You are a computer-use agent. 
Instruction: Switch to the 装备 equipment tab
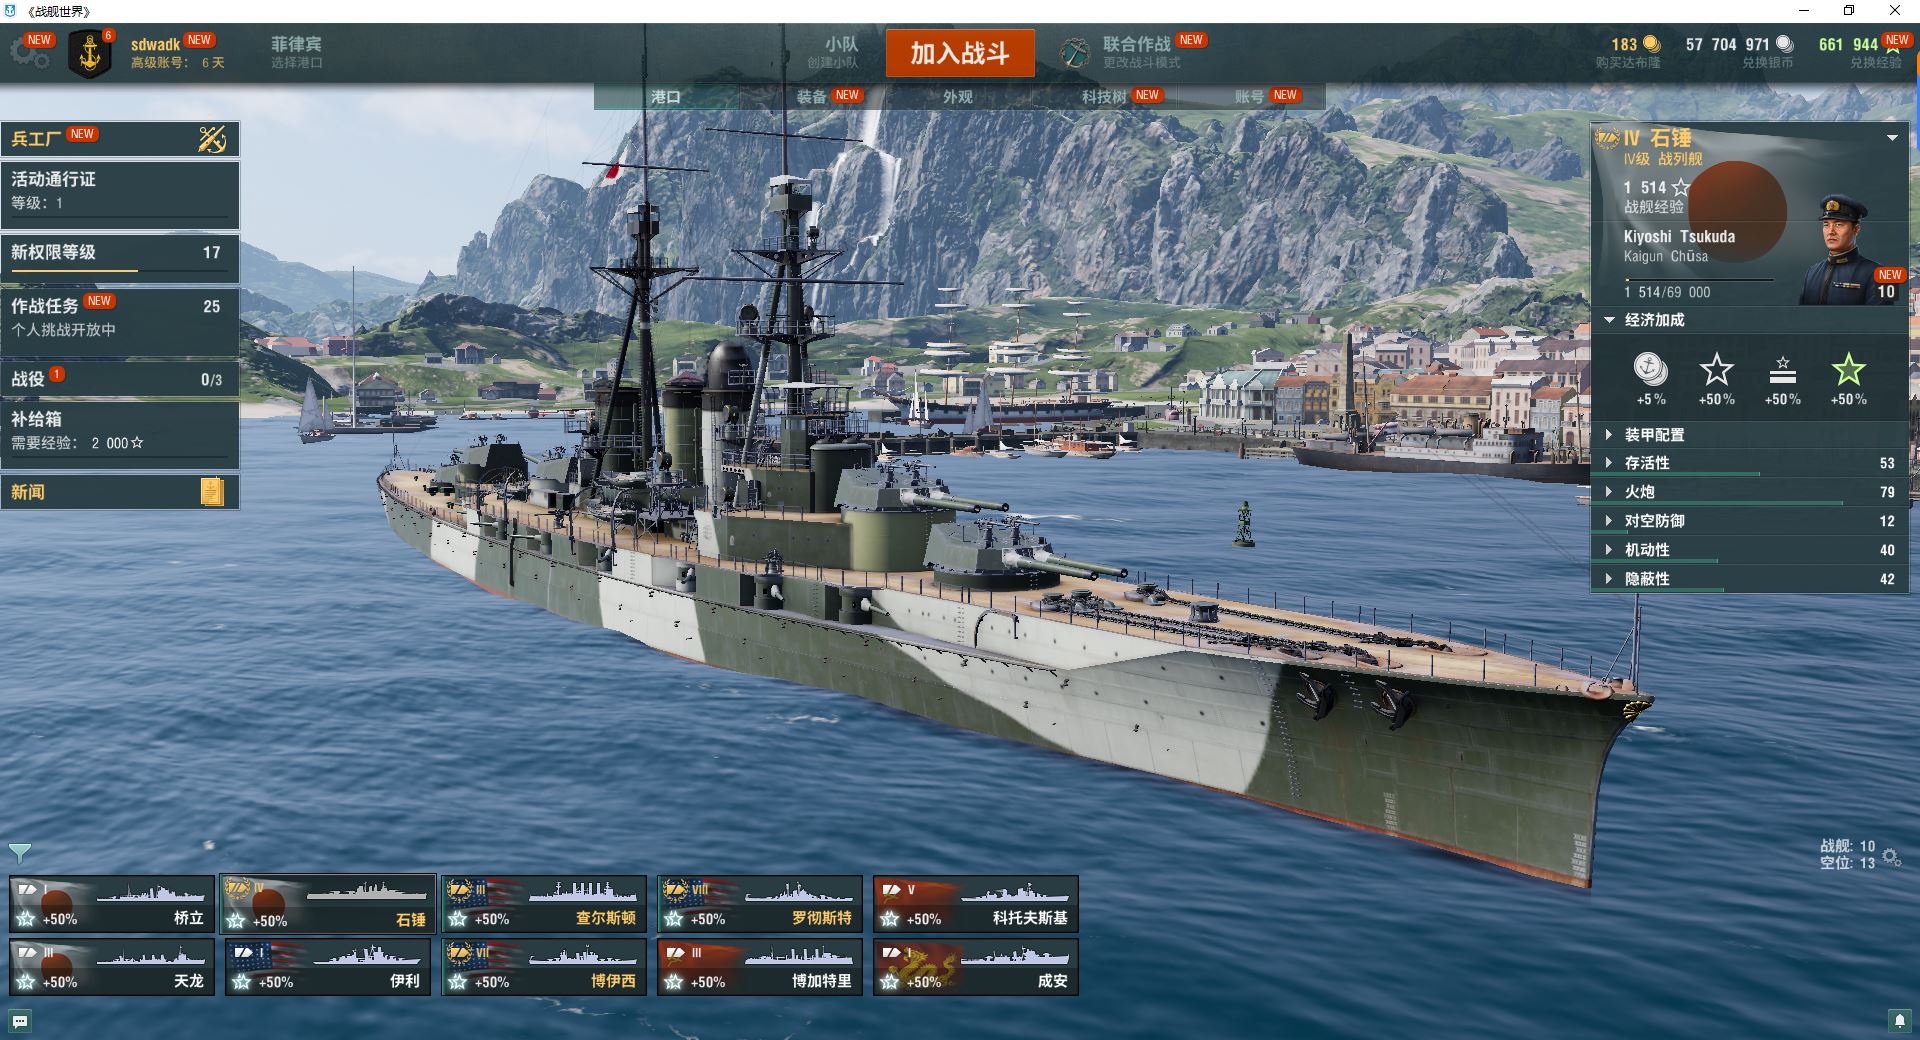point(812,96)
